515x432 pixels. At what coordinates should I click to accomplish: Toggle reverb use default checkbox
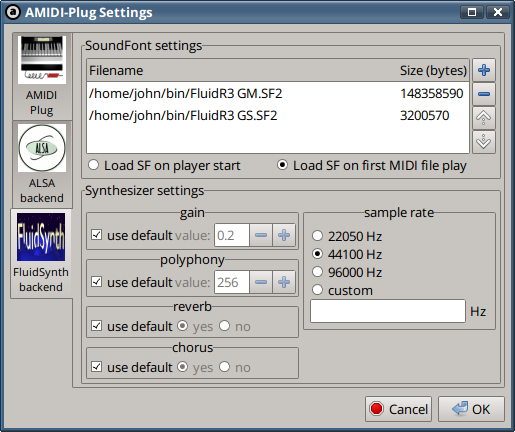point(97,326)
